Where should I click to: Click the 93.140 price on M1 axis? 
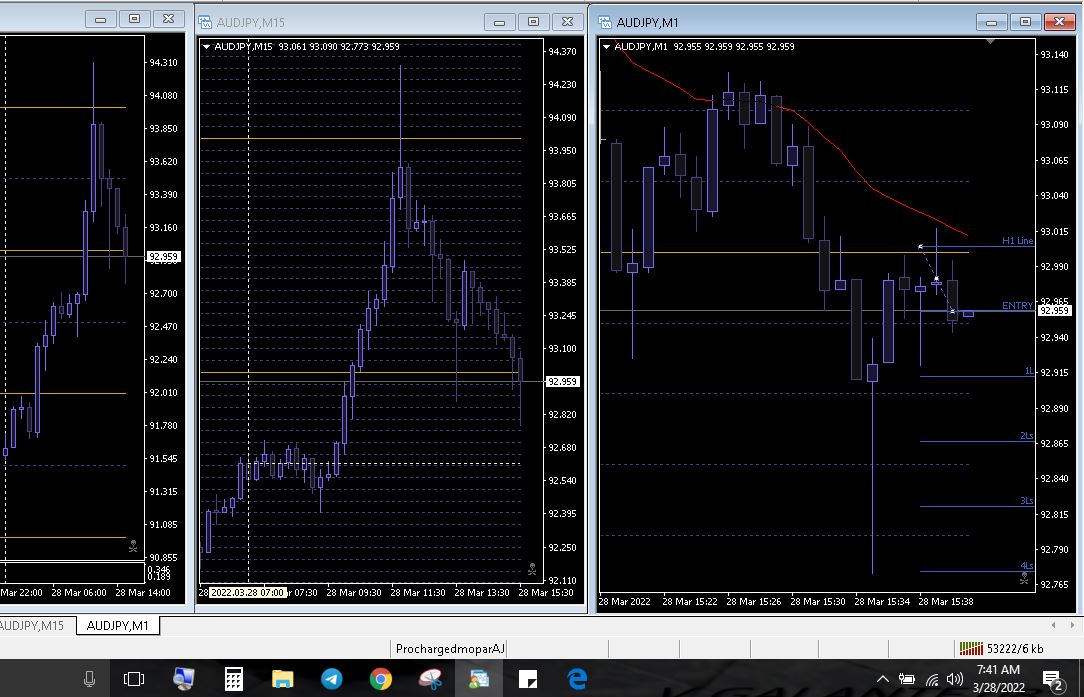point(1054,55)
